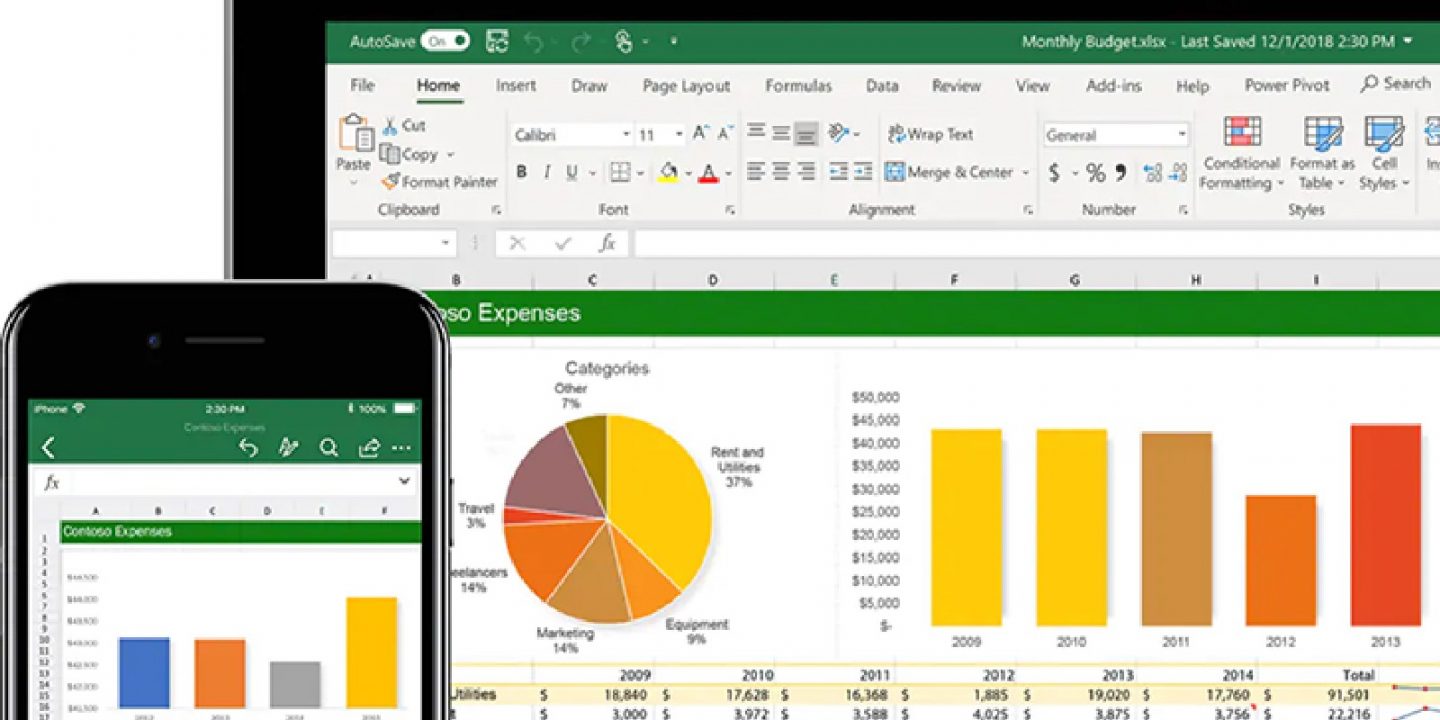Click the Cut scissors icon
Viewport: 1440px width, 720px height.
[391, 126]
